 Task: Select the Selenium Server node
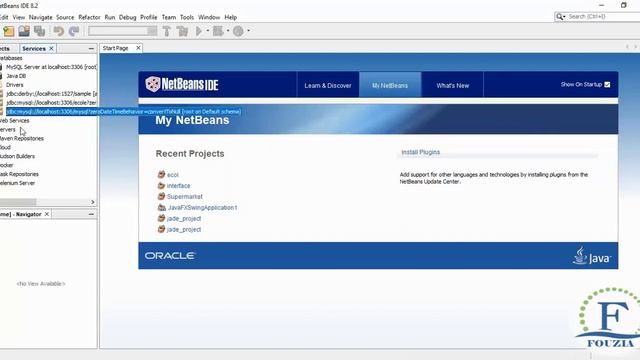point(18,183)
